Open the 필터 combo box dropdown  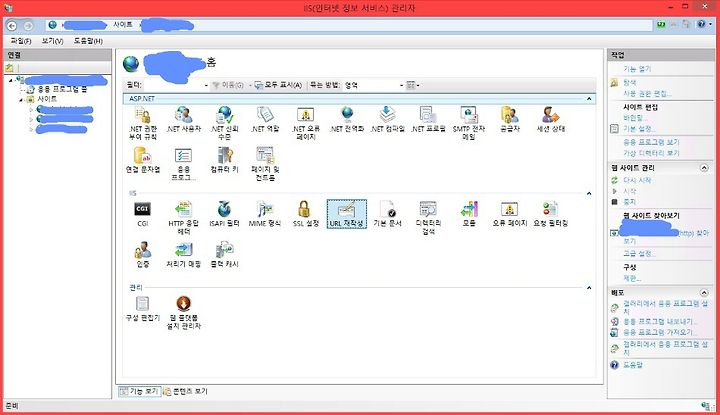coord(206,85)
